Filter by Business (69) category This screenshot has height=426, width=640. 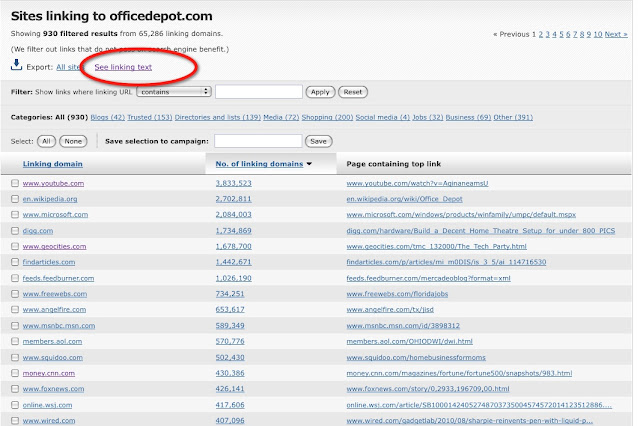pyautogui.click(x=468, y=118)
